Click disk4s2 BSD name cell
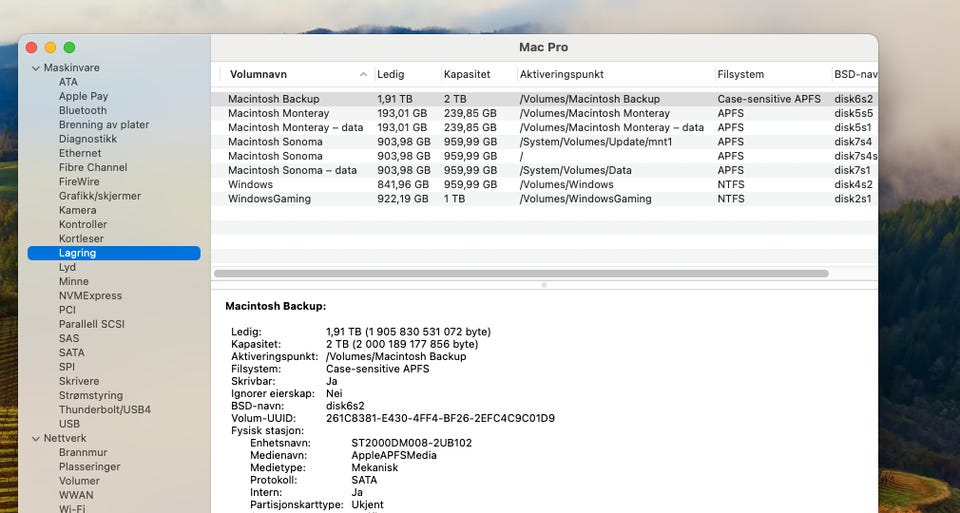This screenshot has width=960, height=513. pos(853,184)
